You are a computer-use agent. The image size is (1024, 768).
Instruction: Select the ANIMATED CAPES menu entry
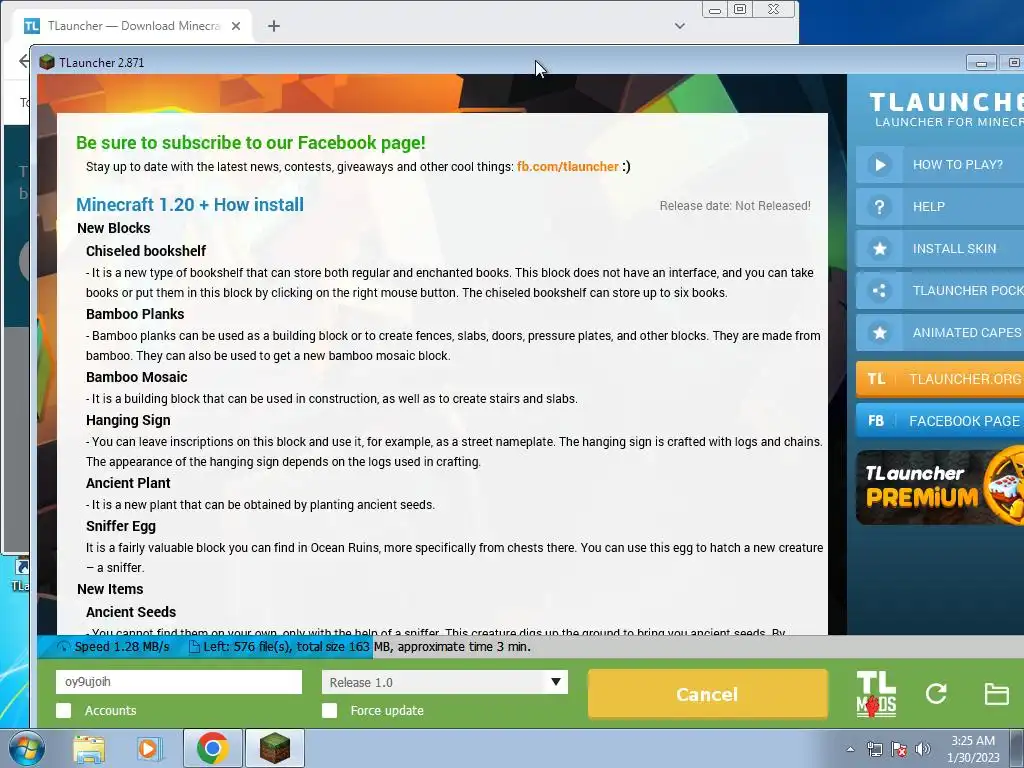point(940,332)
